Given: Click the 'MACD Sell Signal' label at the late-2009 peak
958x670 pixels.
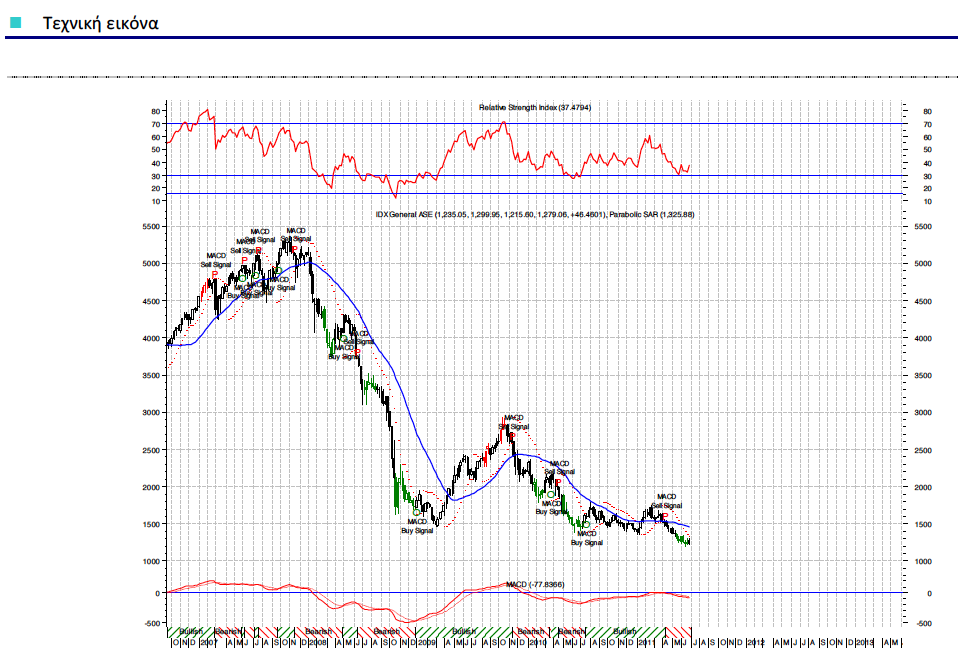Looking at the screenshot, I should [514, 422].
